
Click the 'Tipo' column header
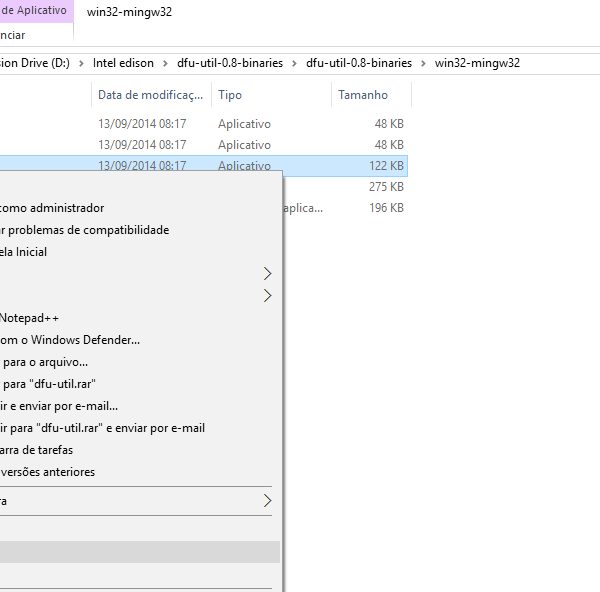(231, 95)
